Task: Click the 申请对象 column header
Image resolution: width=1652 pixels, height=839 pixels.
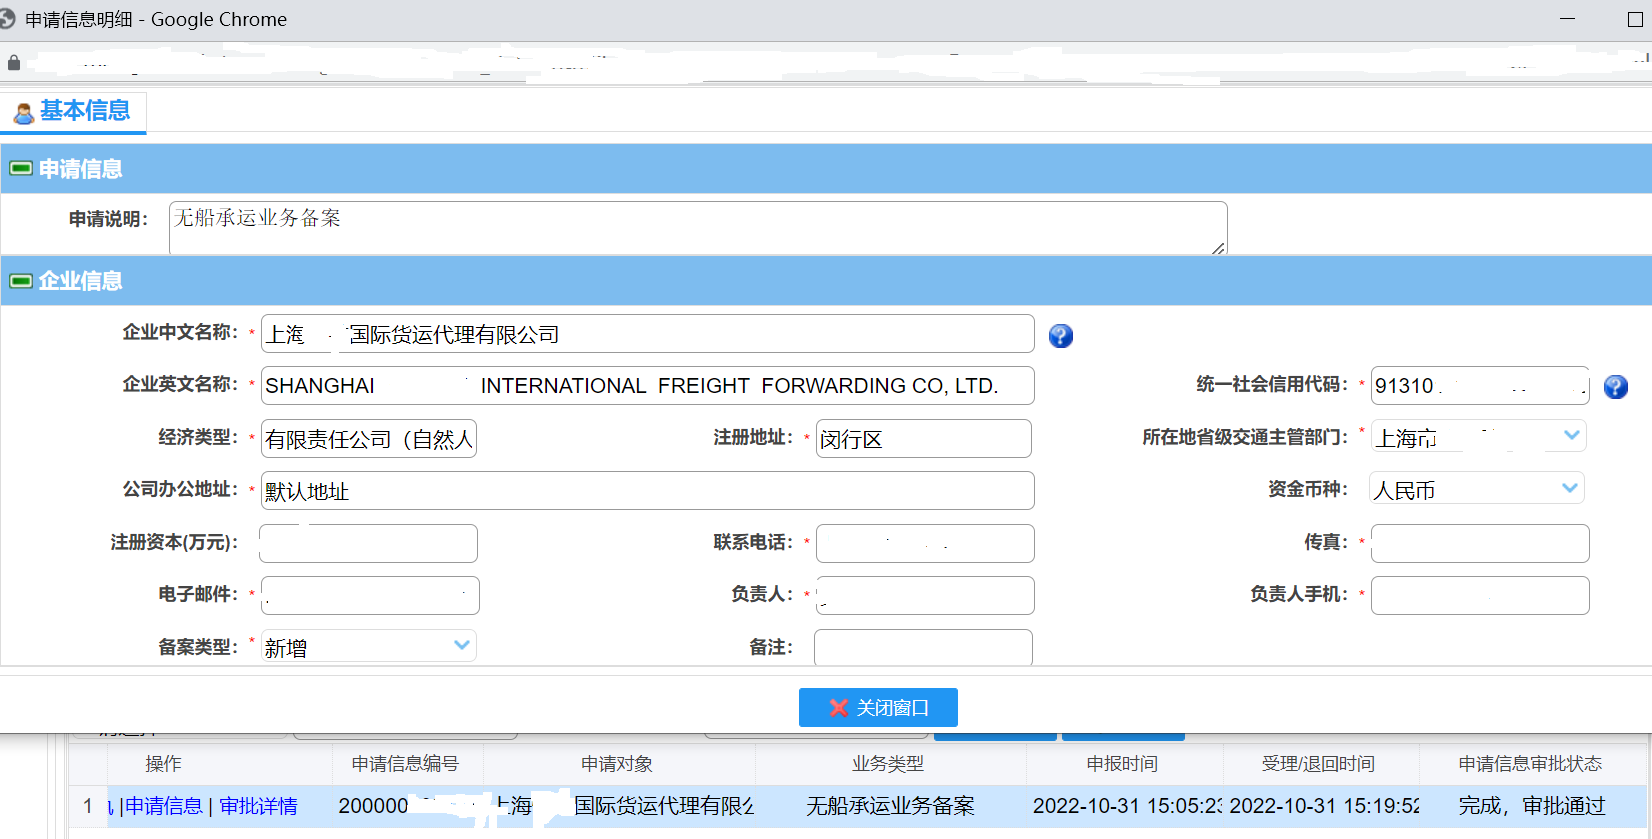Action: point(617,764)
